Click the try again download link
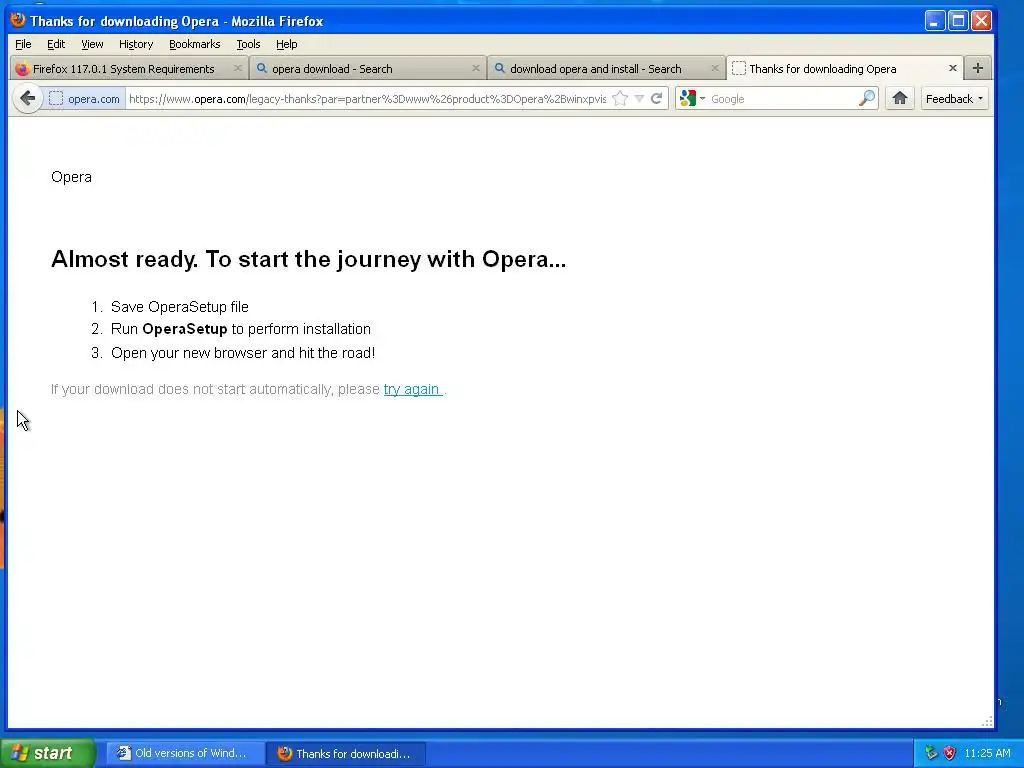Viewport: 1024px width, 768px height. (412, 389)
